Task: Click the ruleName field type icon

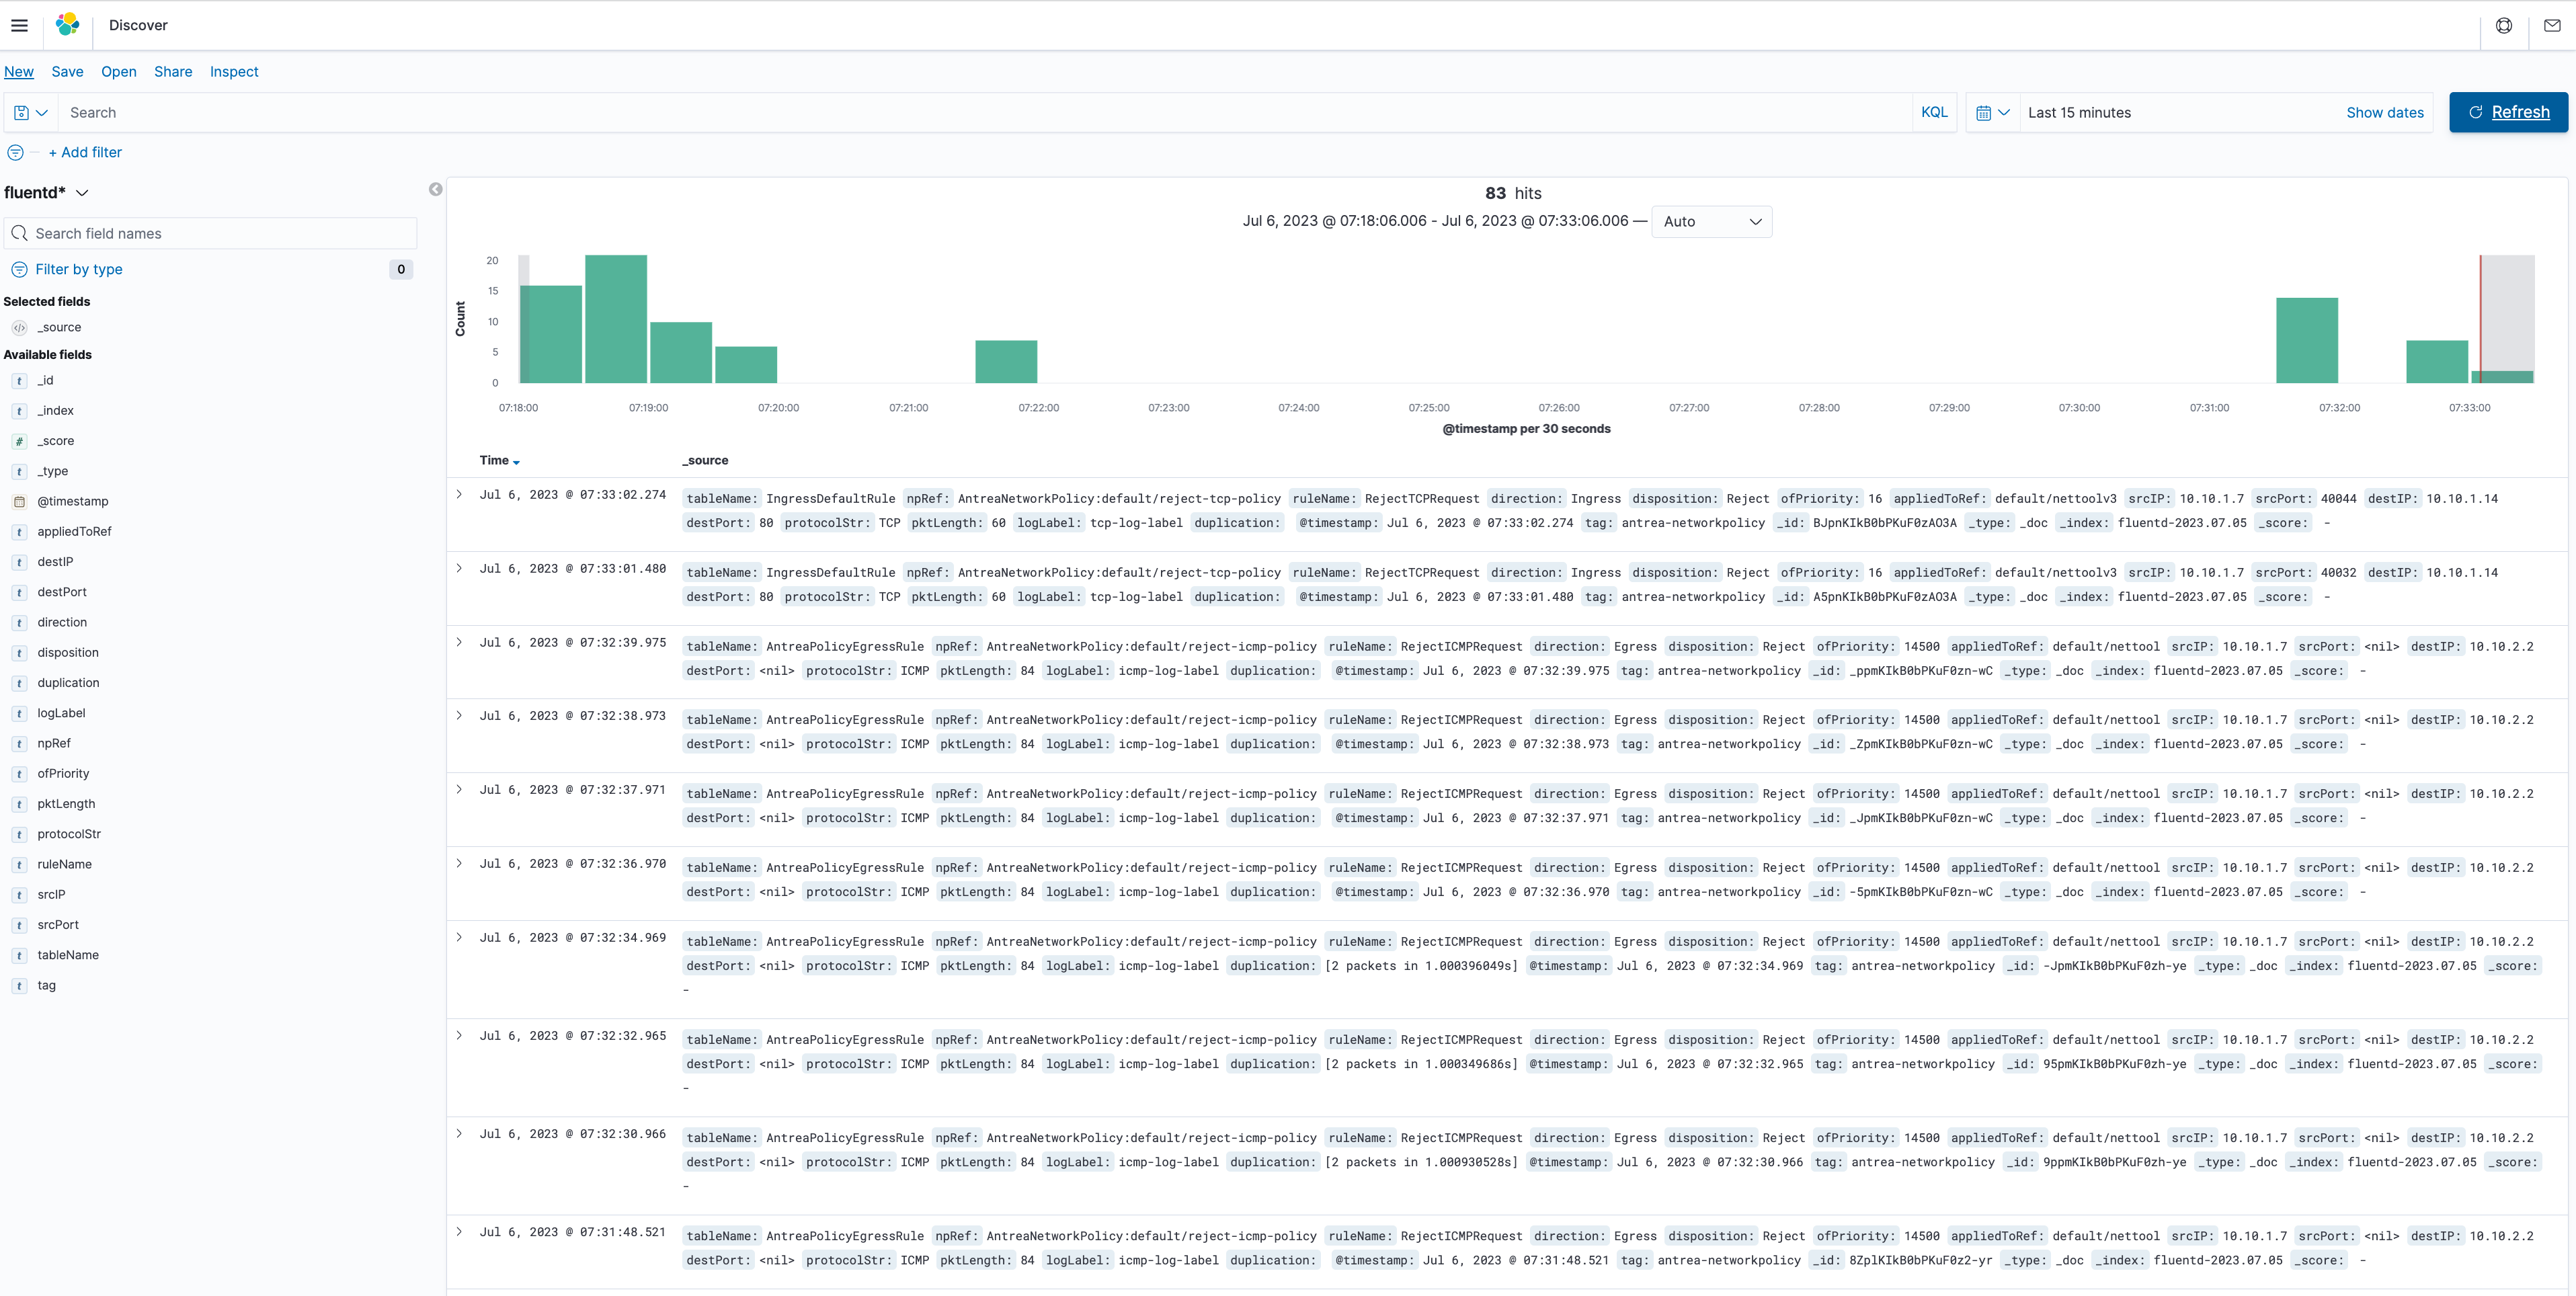Action: (19, 865)
